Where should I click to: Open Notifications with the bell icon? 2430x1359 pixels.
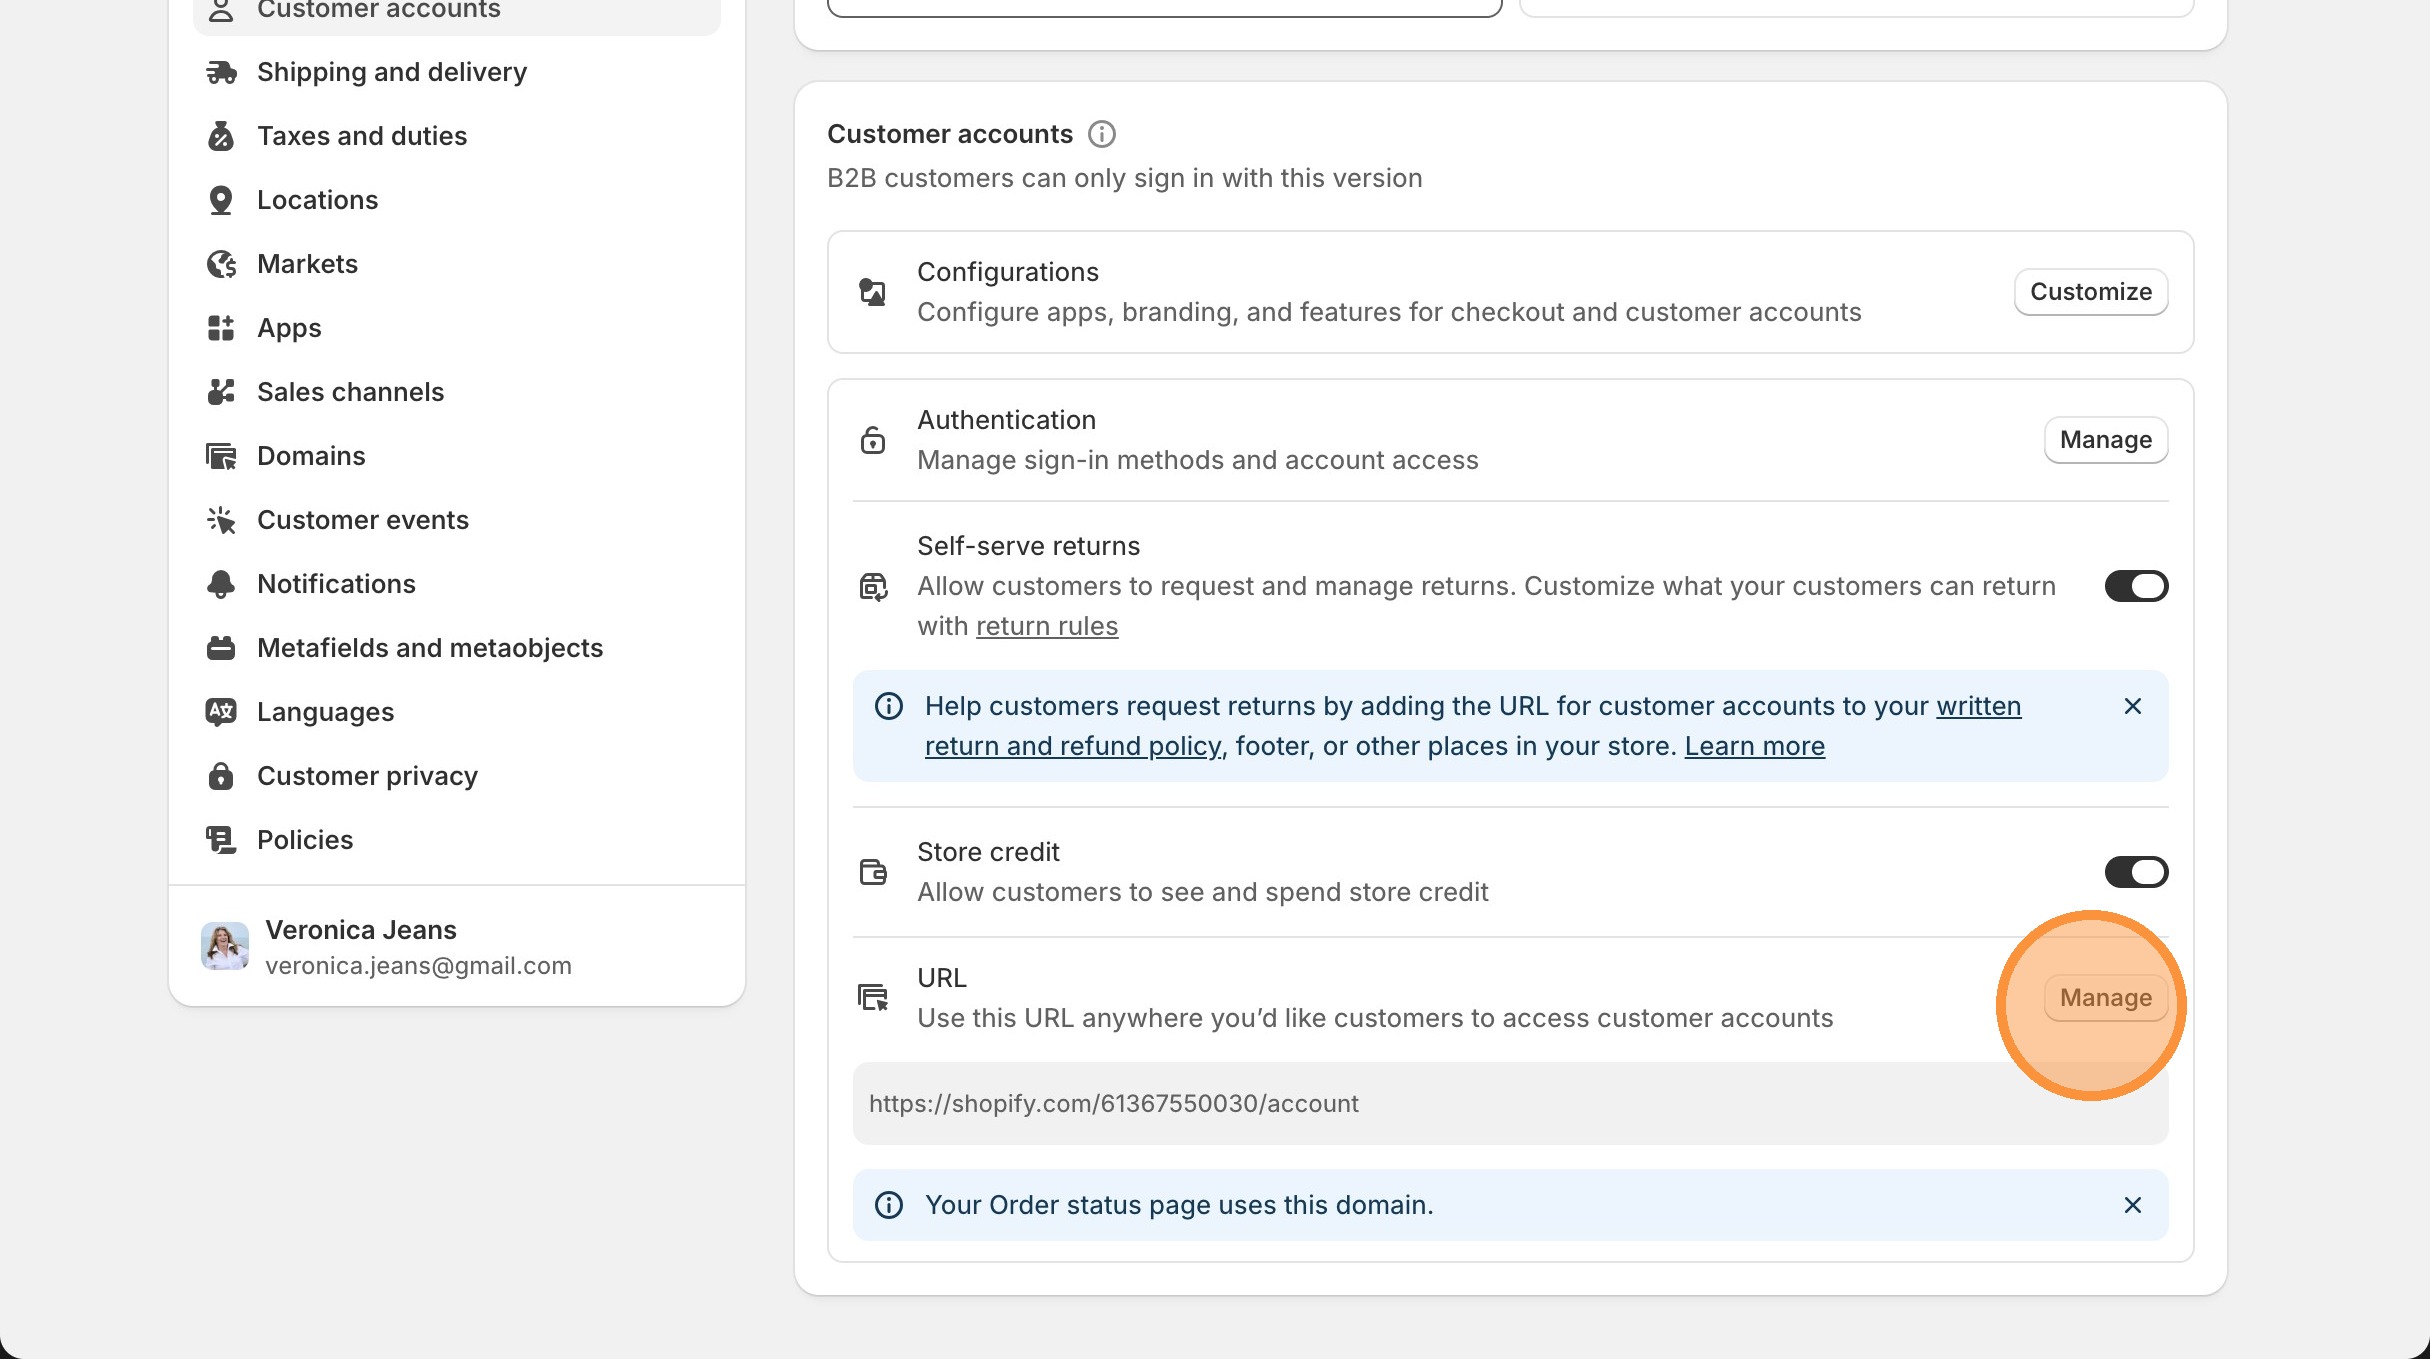(222, 583)
